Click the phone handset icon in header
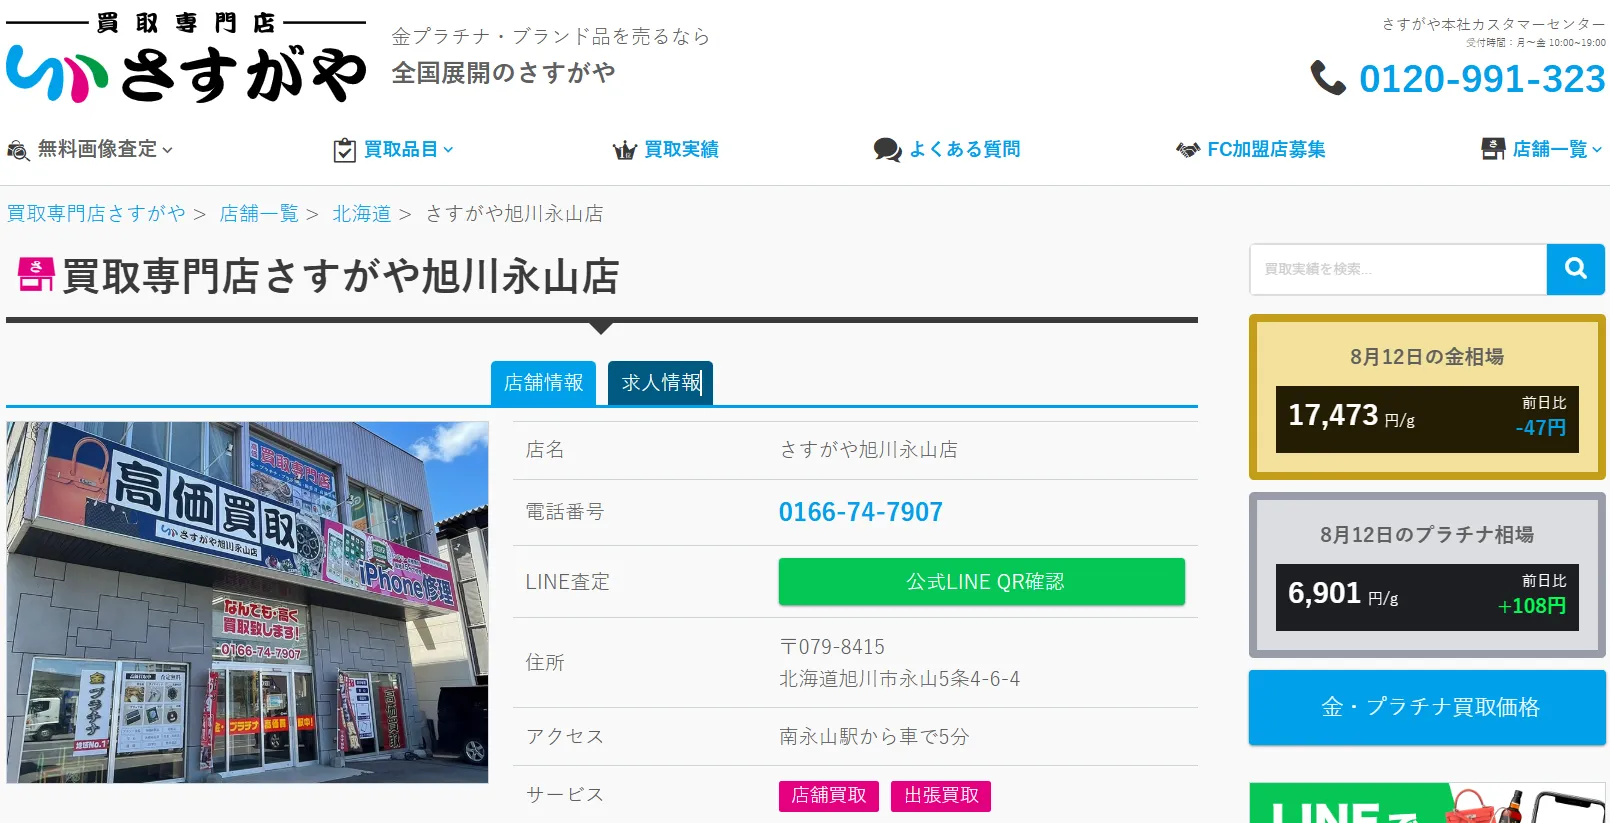 (x=1328, y=78)
